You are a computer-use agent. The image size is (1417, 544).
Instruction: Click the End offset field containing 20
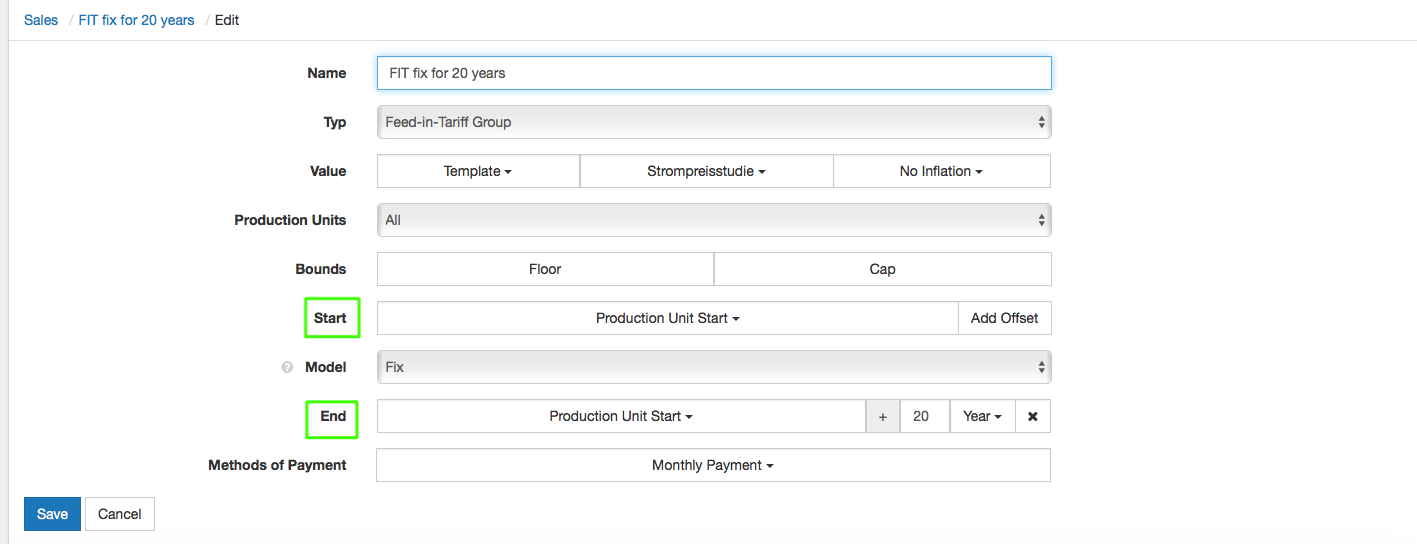tap(924, 416)
